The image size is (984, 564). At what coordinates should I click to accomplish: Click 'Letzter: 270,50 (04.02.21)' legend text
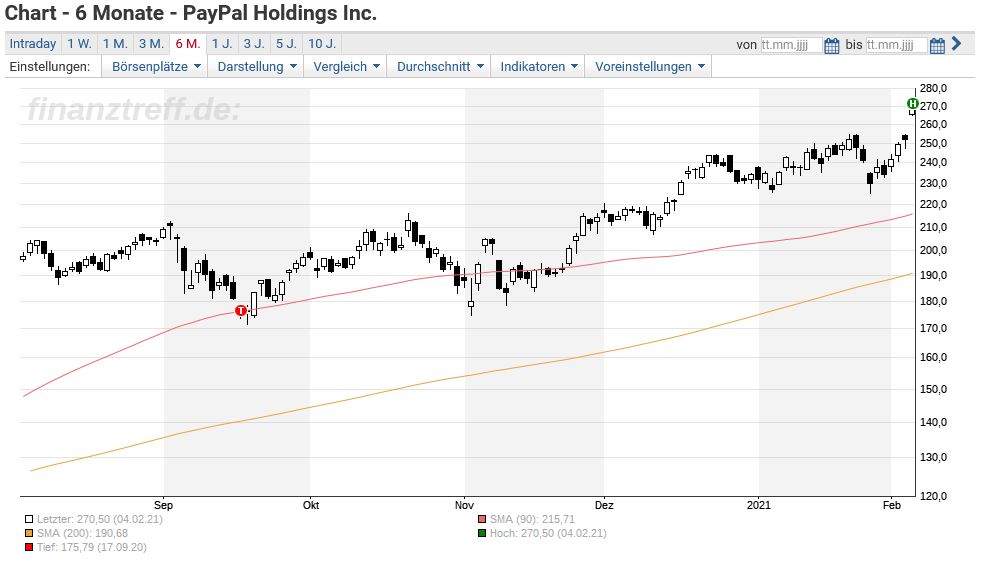[100, 519]
